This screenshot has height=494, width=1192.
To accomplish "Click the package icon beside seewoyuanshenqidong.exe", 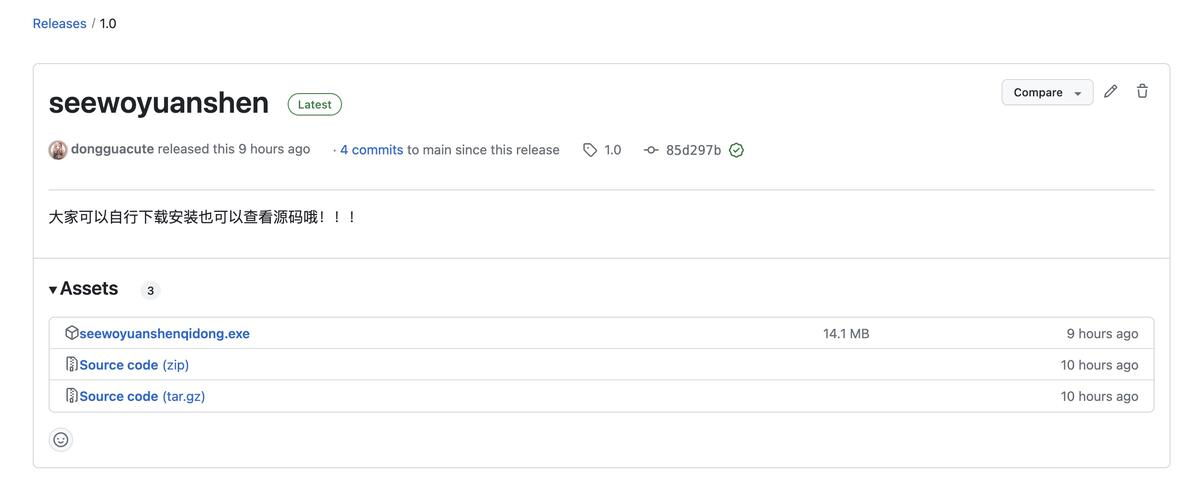I will 71,333.
